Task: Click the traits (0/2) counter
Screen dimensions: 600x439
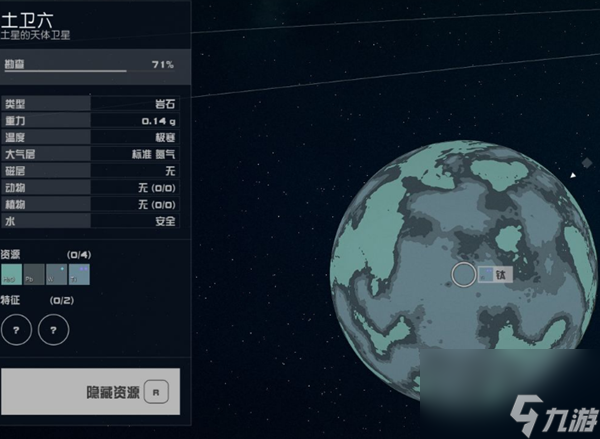Action: [x=62, y=300]
